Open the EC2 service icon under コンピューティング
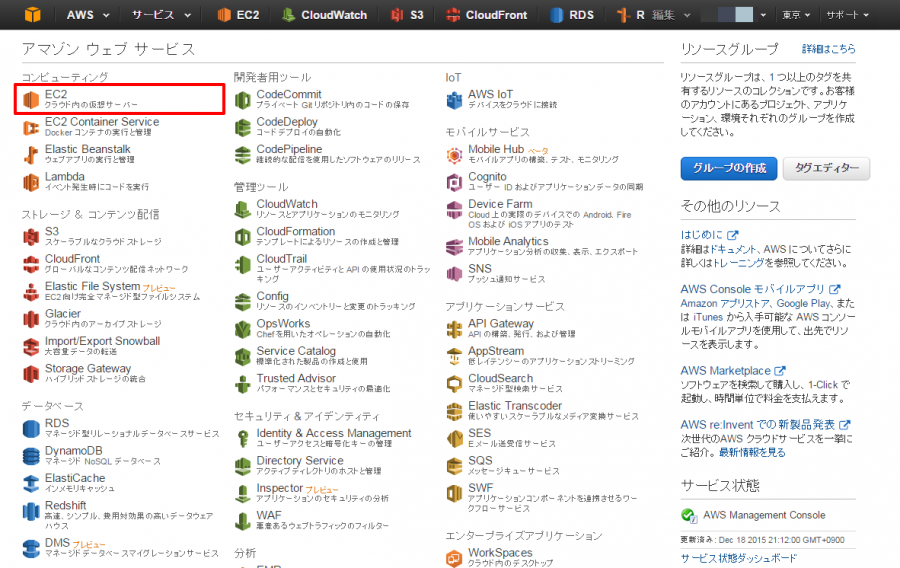 (x=31, y=100)
